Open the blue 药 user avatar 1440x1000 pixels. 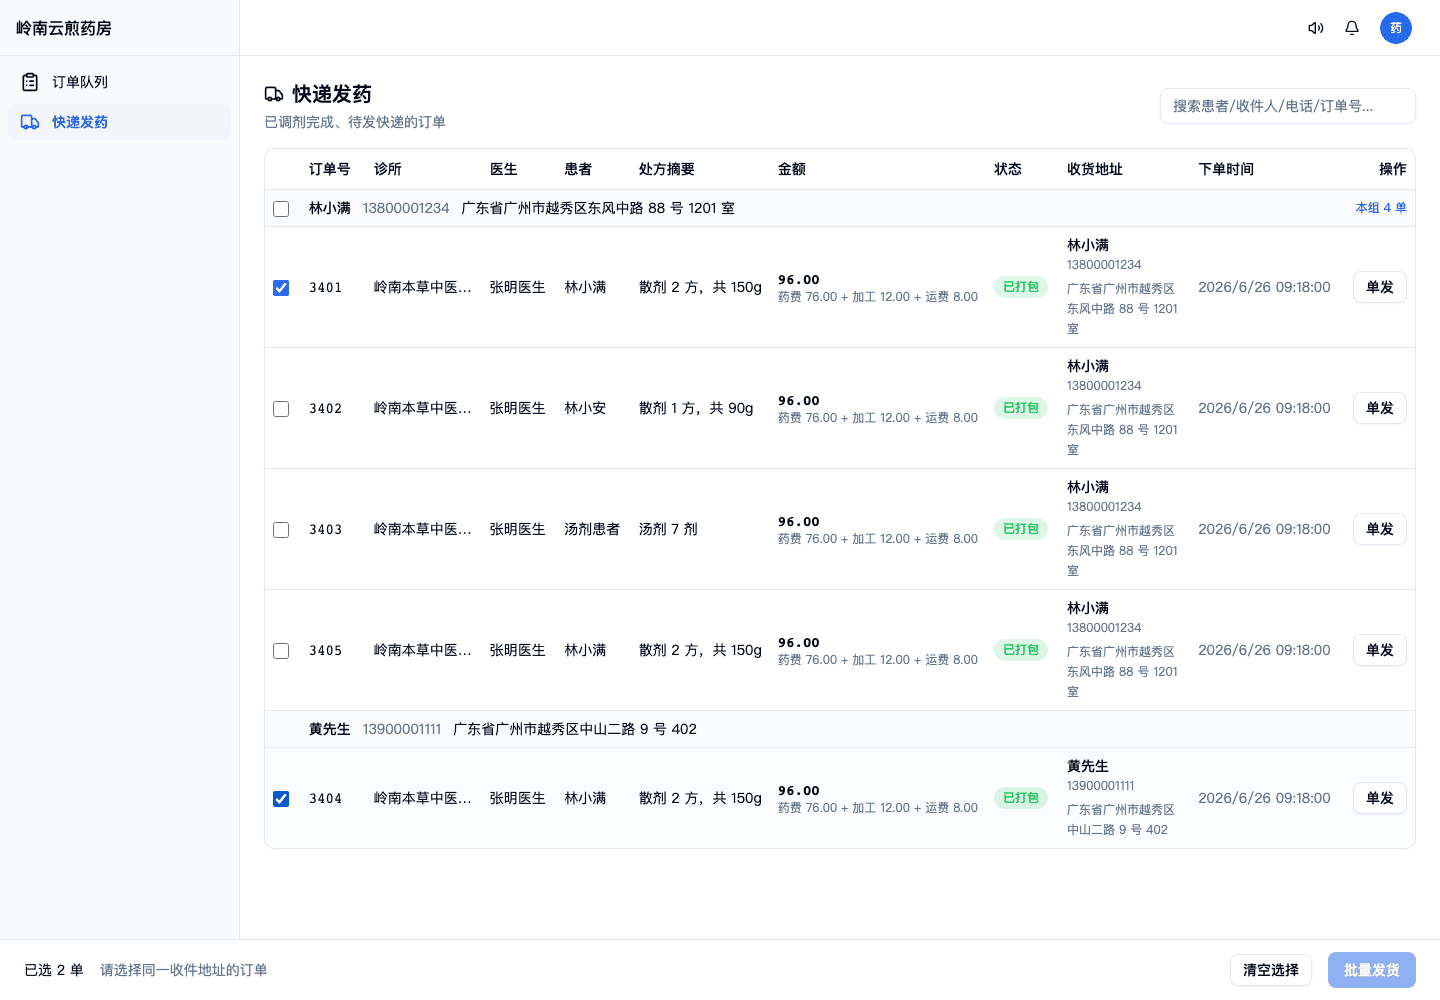point(1396,28)
